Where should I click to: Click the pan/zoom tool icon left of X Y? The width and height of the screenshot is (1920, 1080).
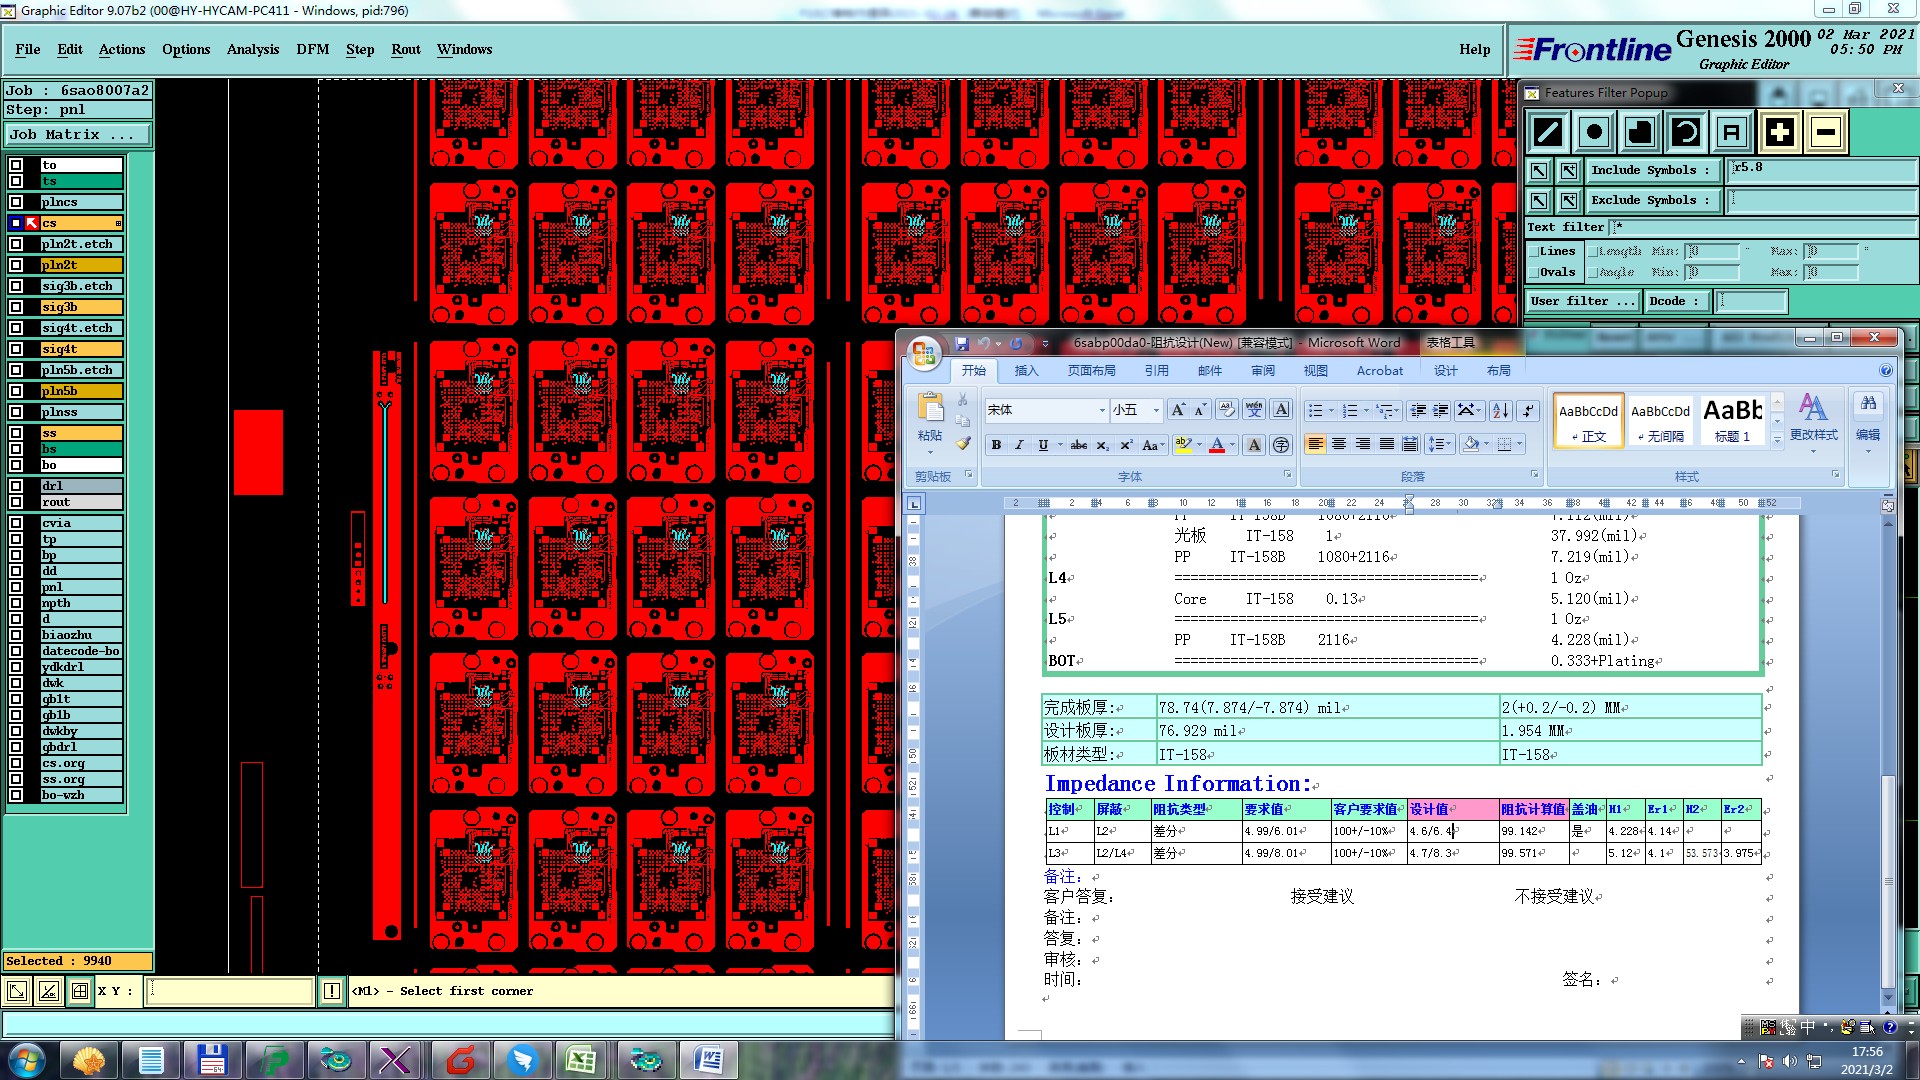[x=17, y=991]
